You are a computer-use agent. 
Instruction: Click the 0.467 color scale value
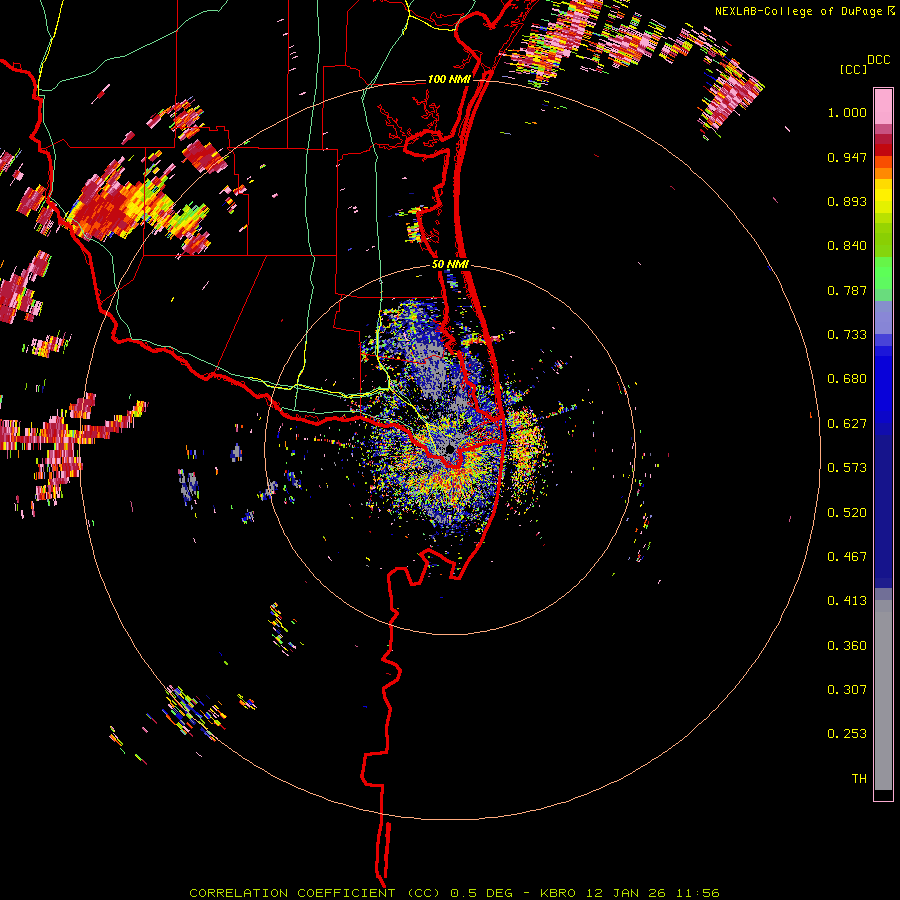click(847, 557)
